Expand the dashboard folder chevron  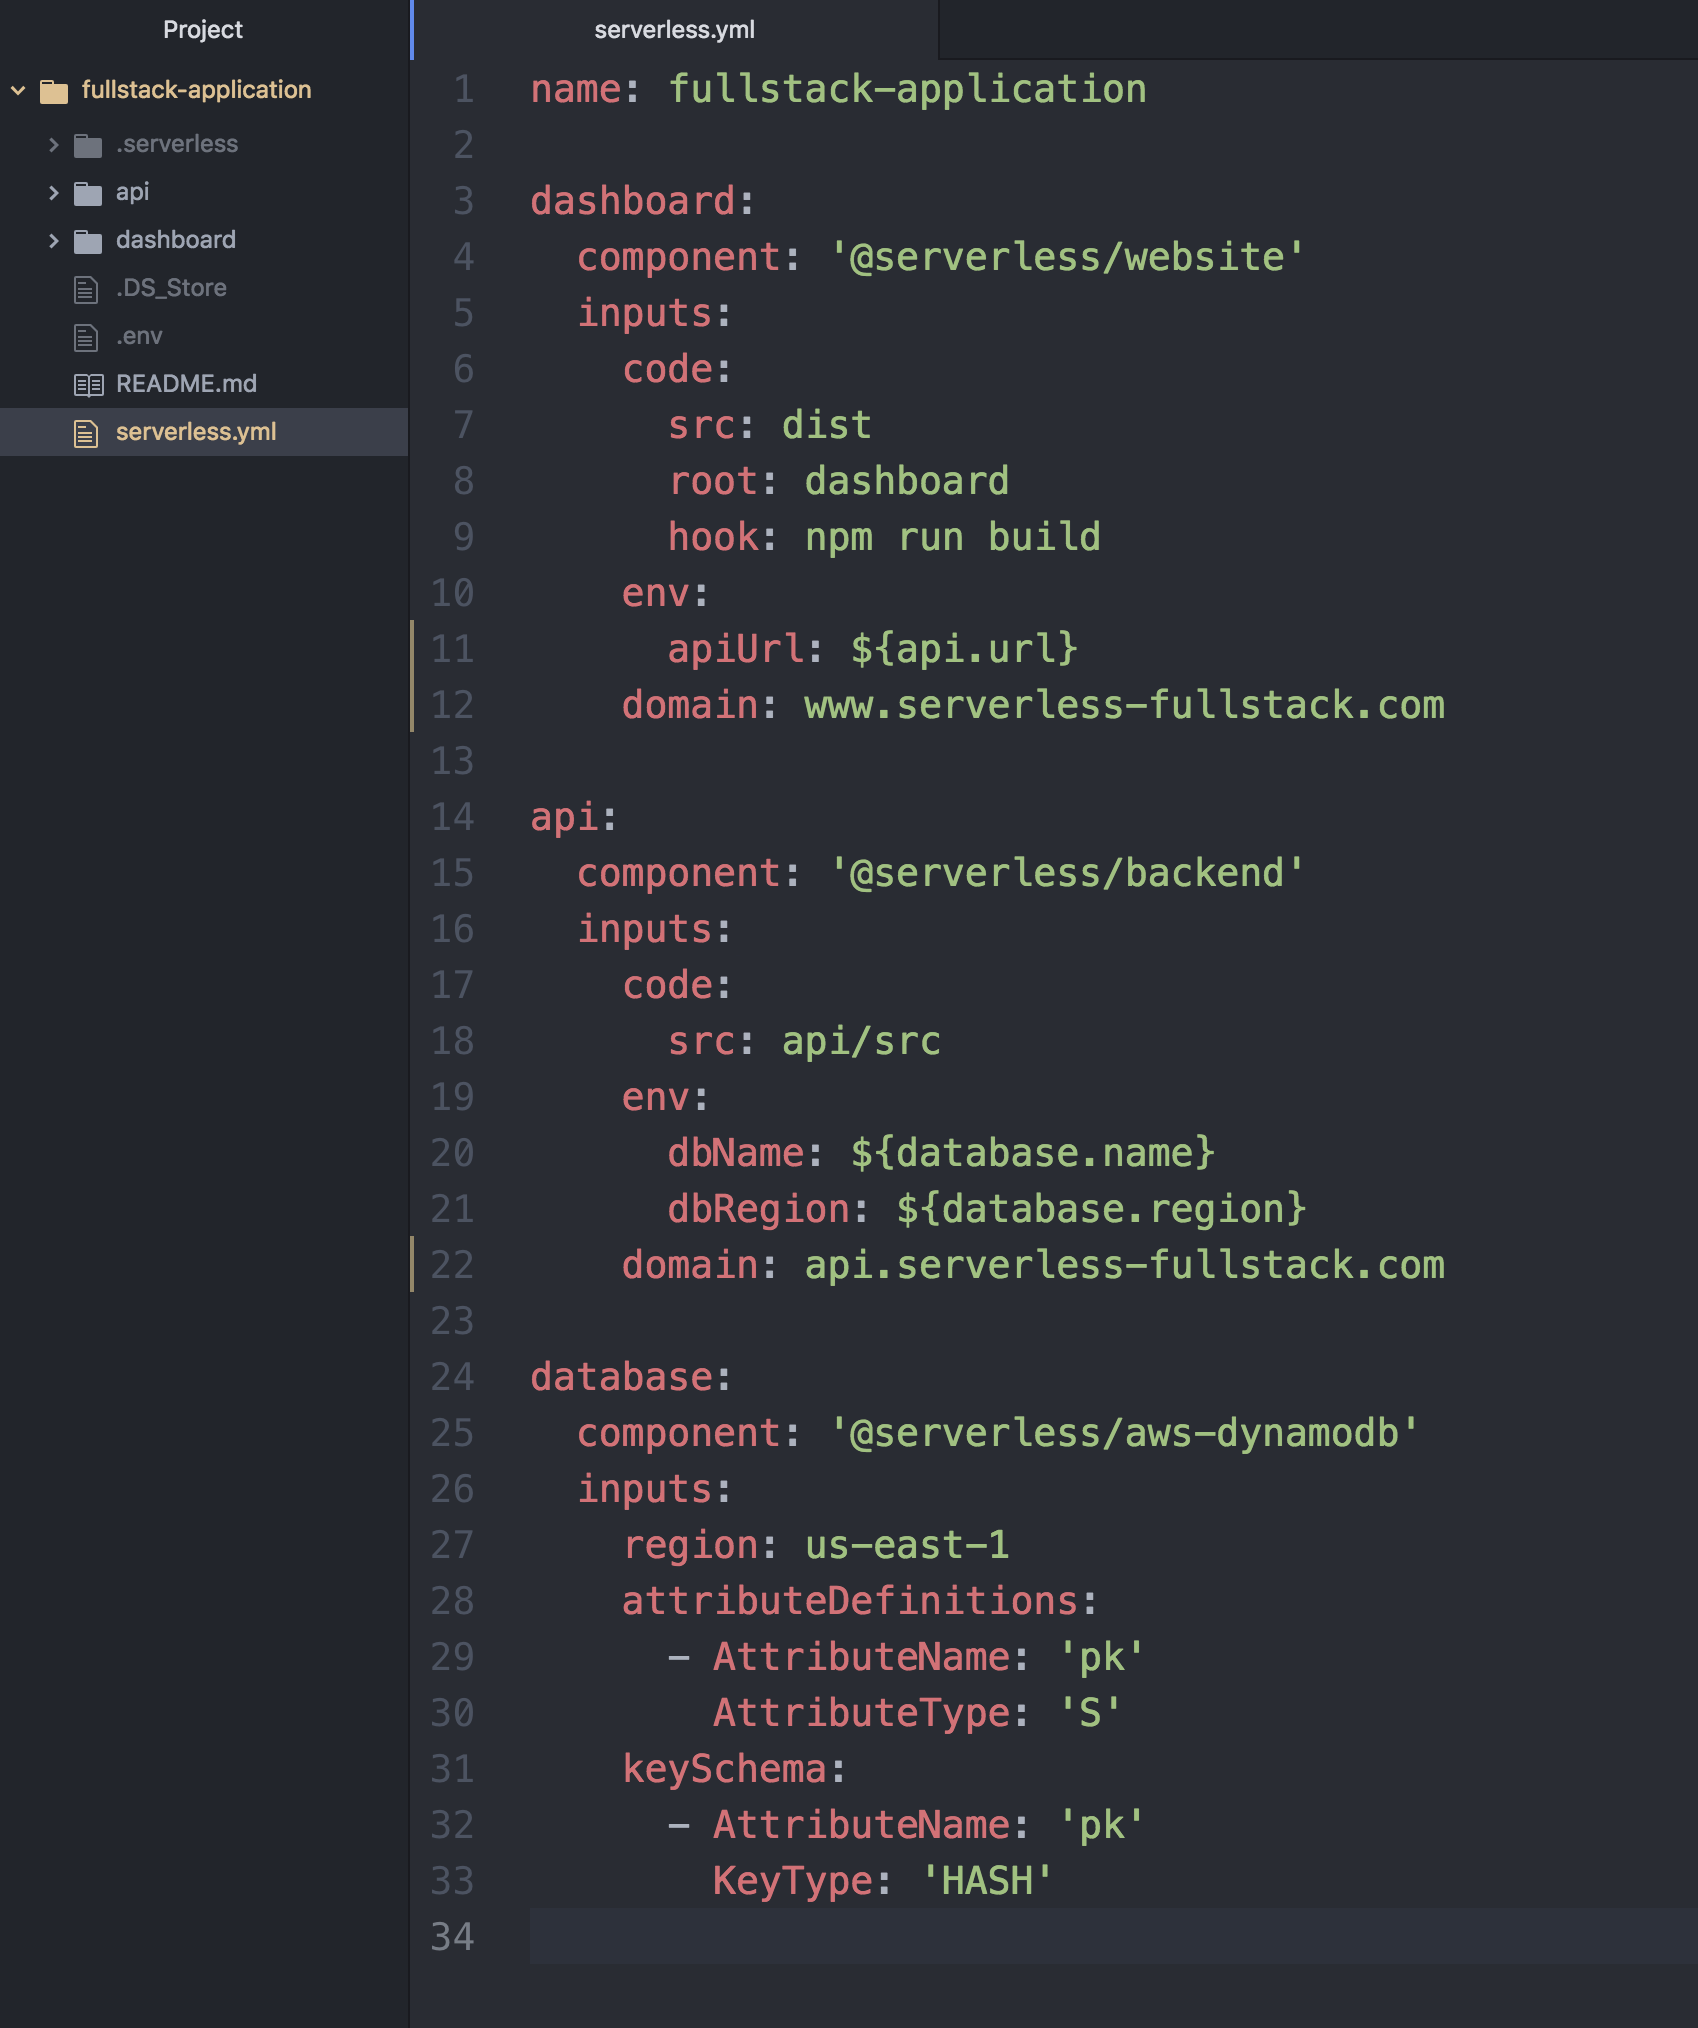(x=52, y=239)
